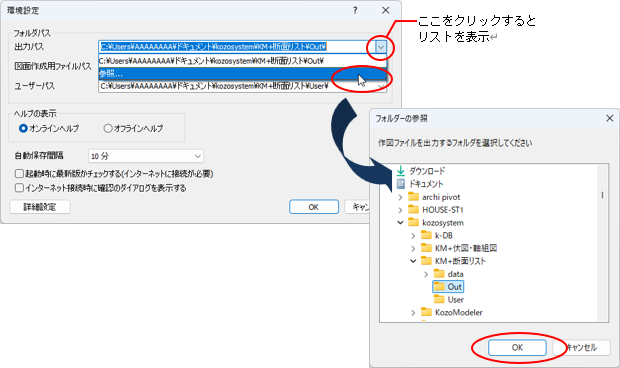Collapse the KM+断面リスト folder

pos(413,261)
